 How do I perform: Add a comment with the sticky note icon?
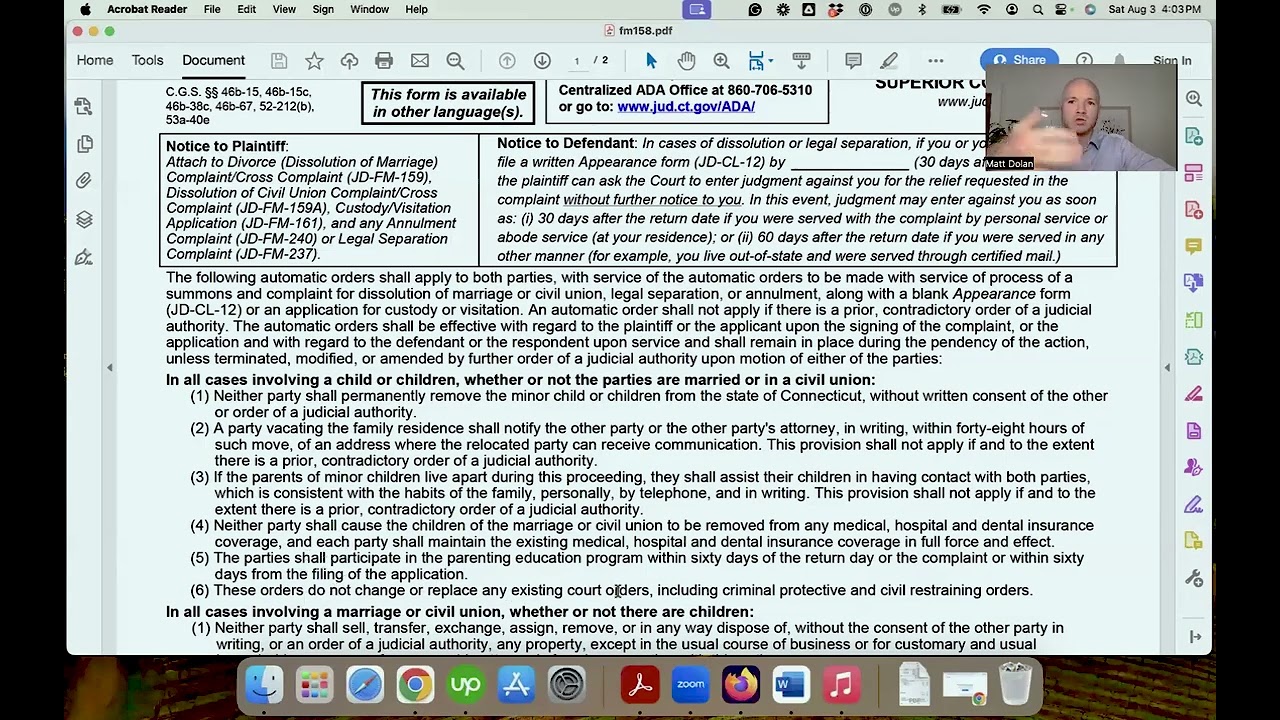click(x=853, y=61)
